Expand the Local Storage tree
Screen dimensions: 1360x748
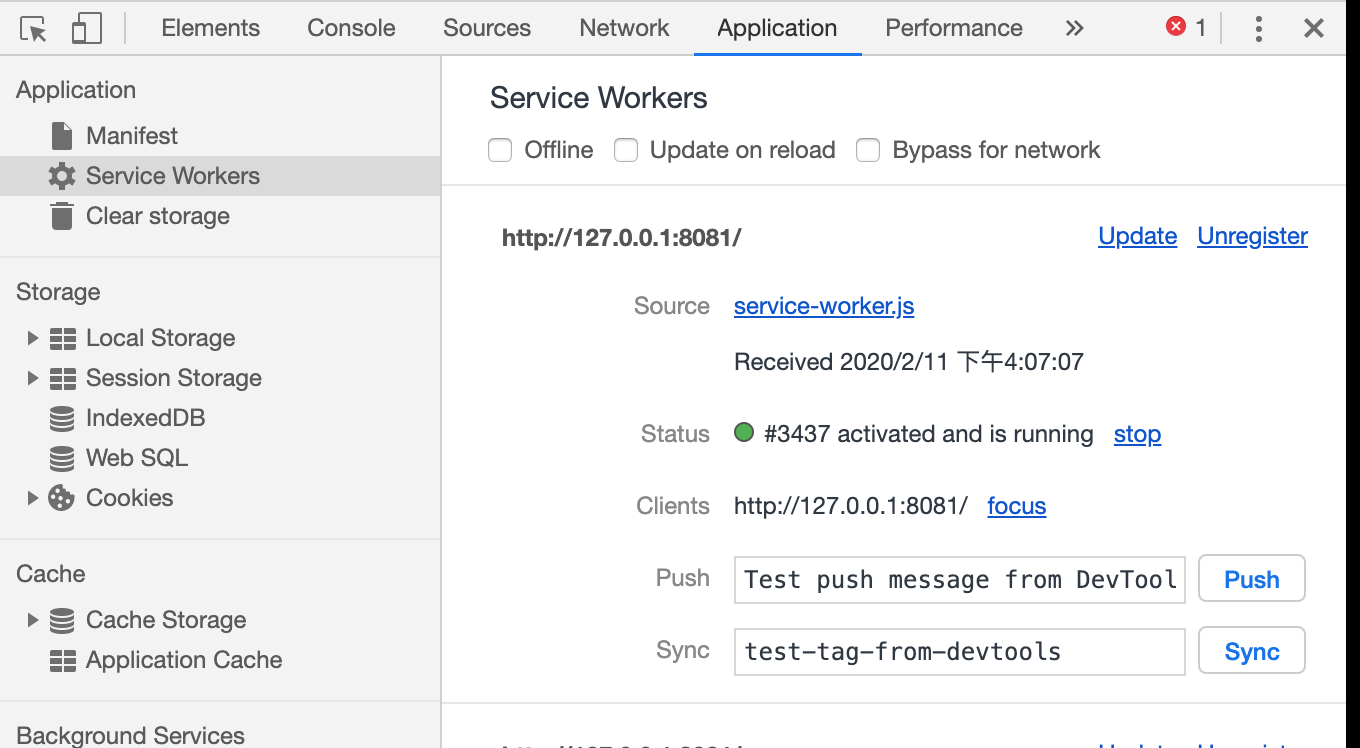32,338
